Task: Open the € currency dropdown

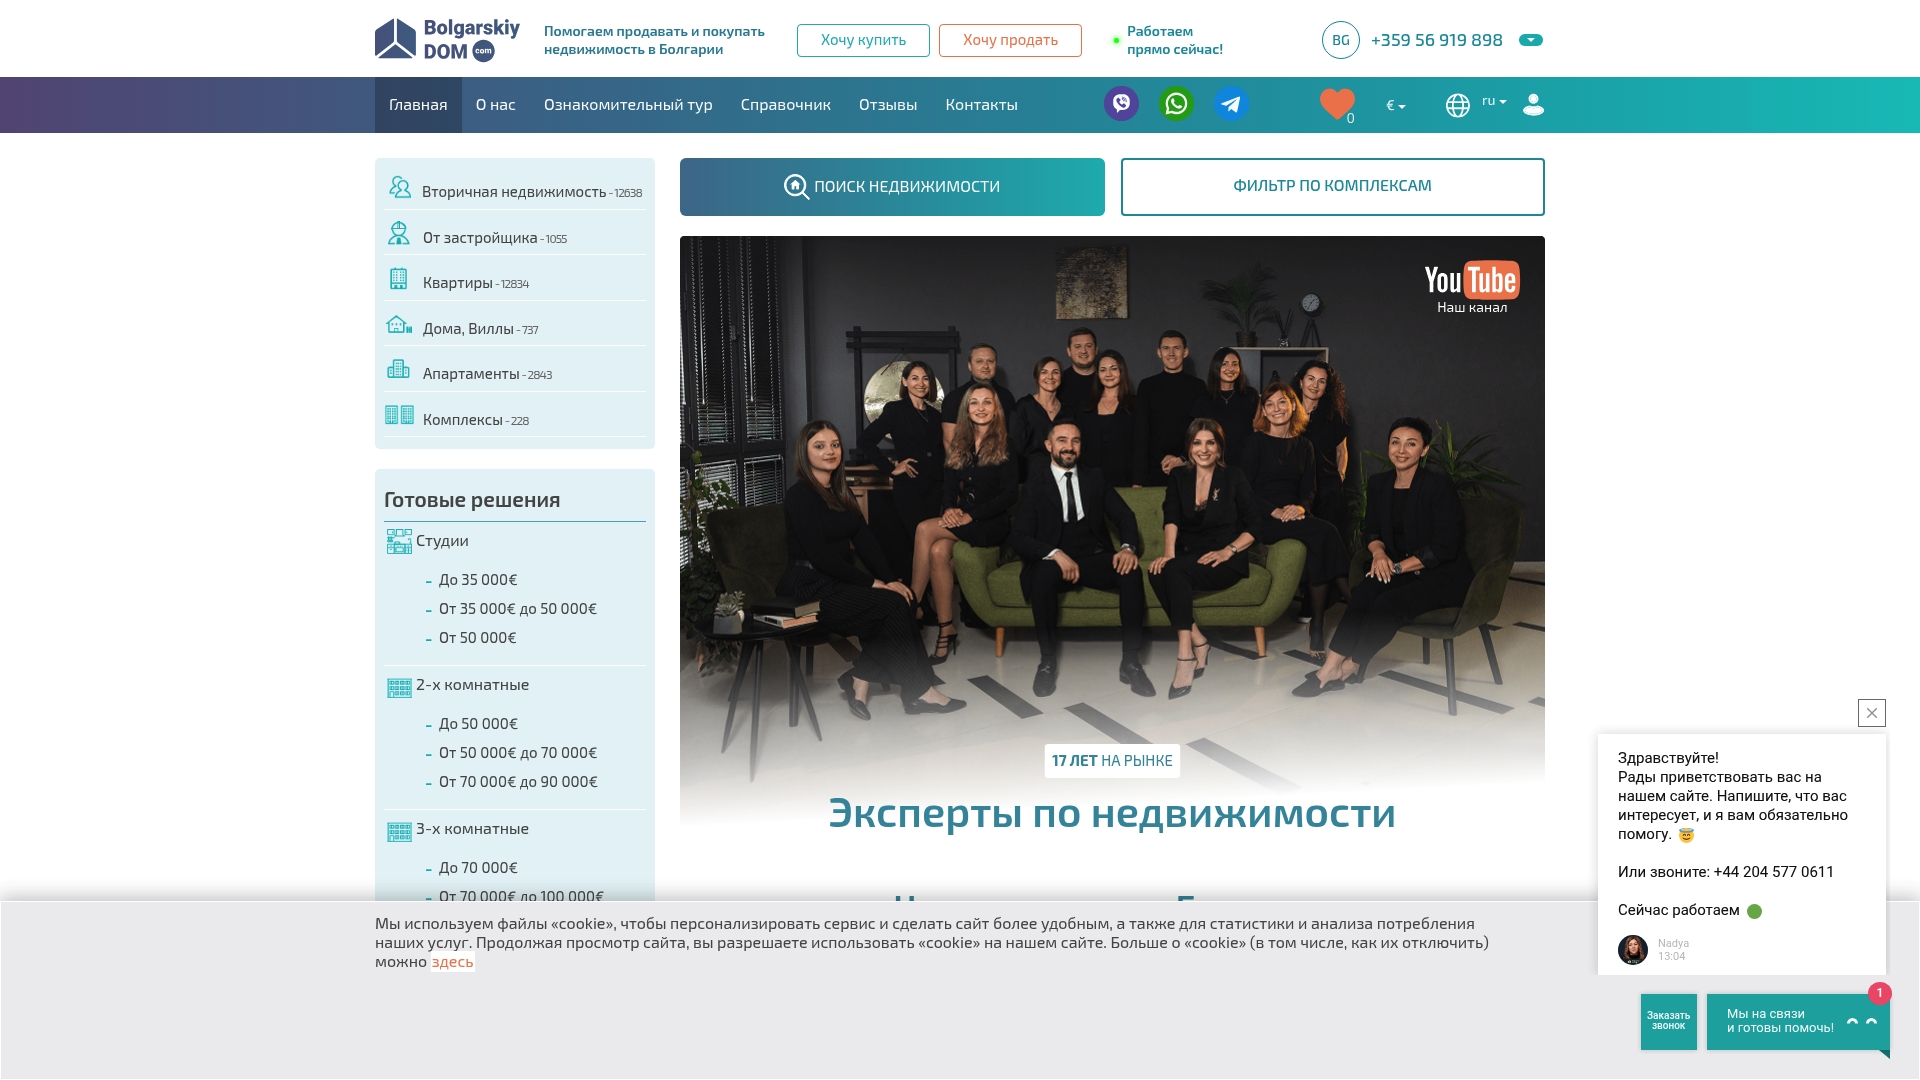Action: (x=1393, y=104)
